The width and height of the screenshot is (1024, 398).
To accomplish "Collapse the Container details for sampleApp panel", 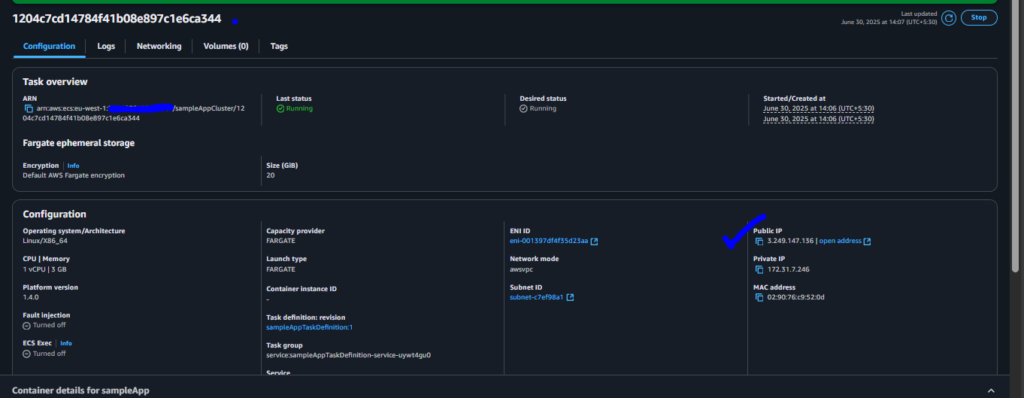I will point(991,390).
